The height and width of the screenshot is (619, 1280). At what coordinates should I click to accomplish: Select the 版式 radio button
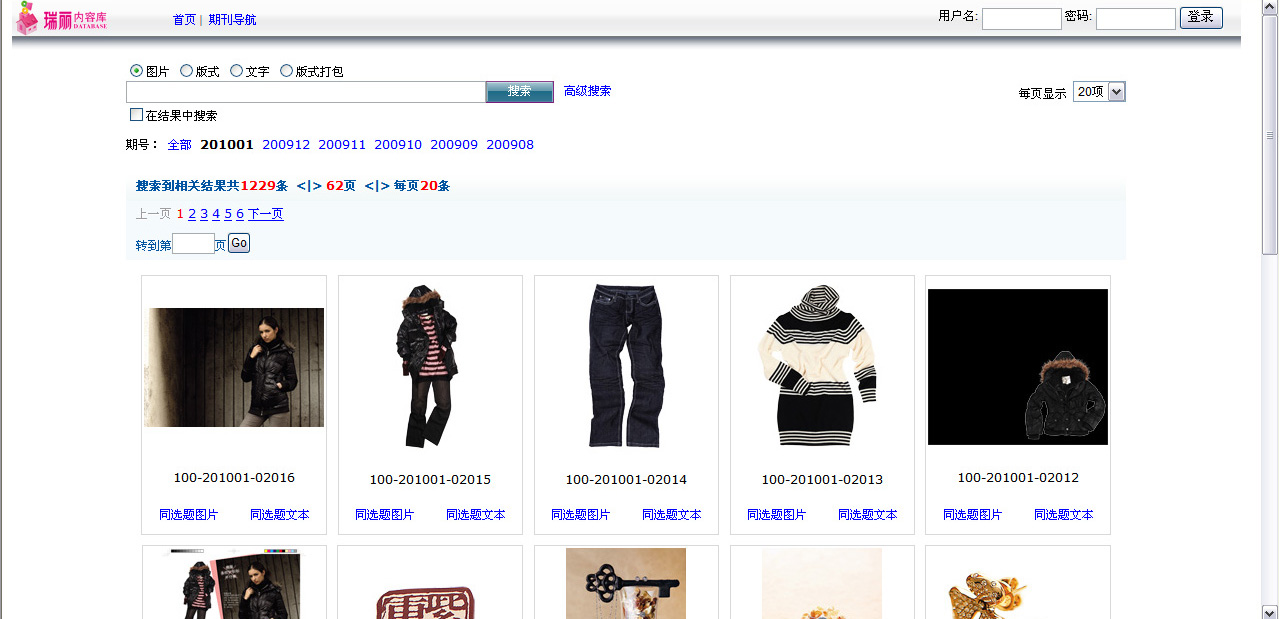(x=187, y=71)
